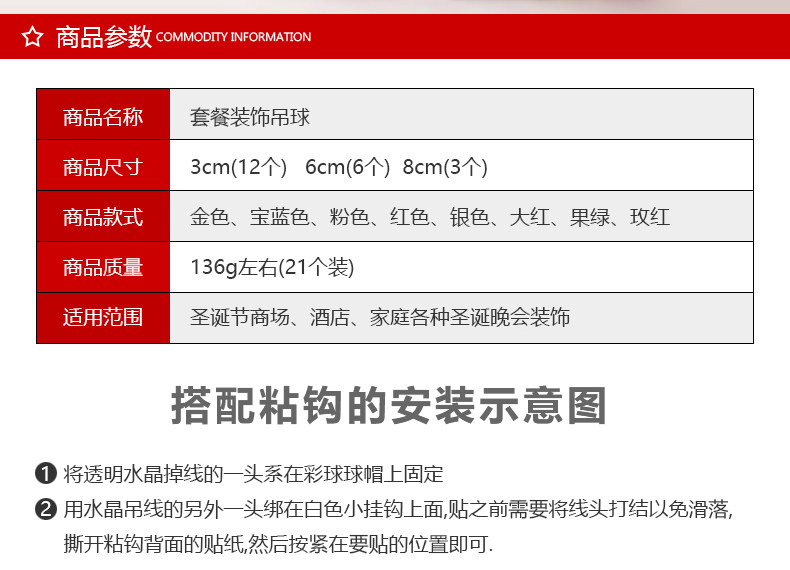Click the step 1 circled number icon

pos(46,474)
